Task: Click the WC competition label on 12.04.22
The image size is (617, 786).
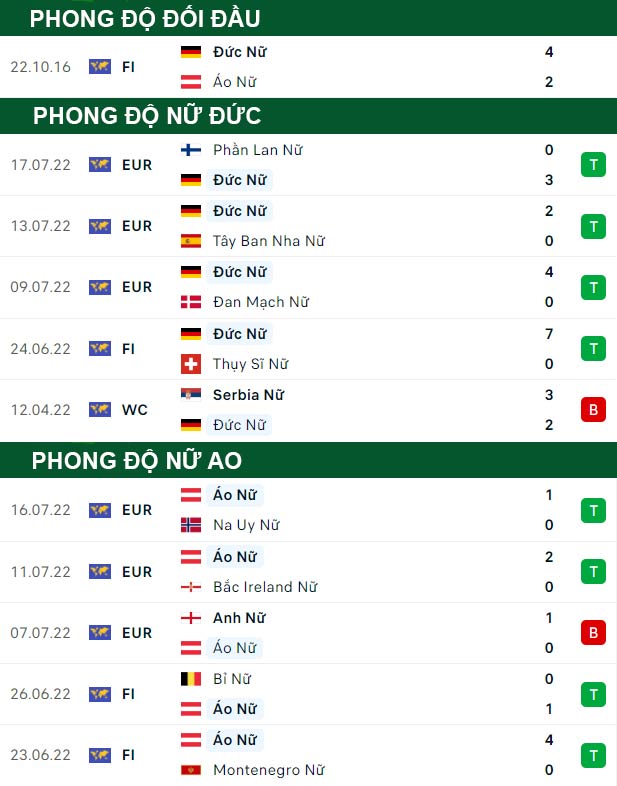Action: 135,410
